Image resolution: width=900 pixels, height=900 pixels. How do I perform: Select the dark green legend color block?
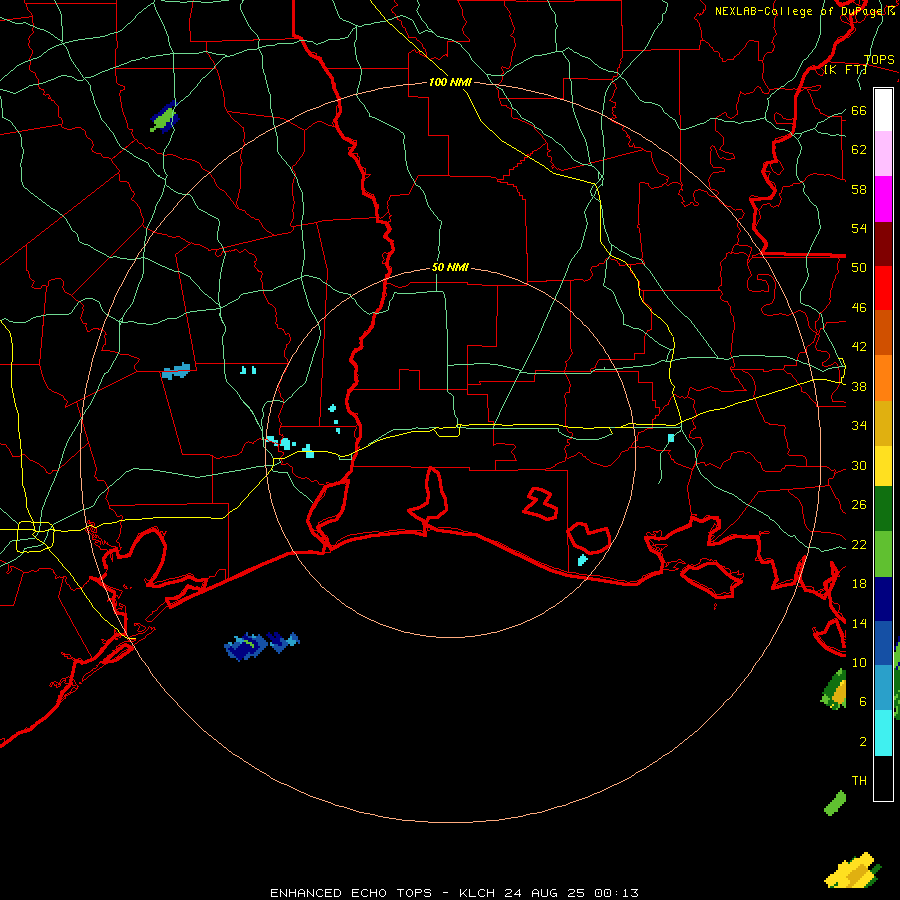(883, 509)
